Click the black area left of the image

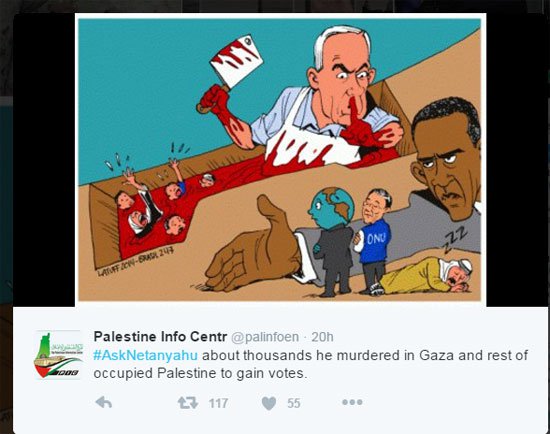[x=44, y=160]
